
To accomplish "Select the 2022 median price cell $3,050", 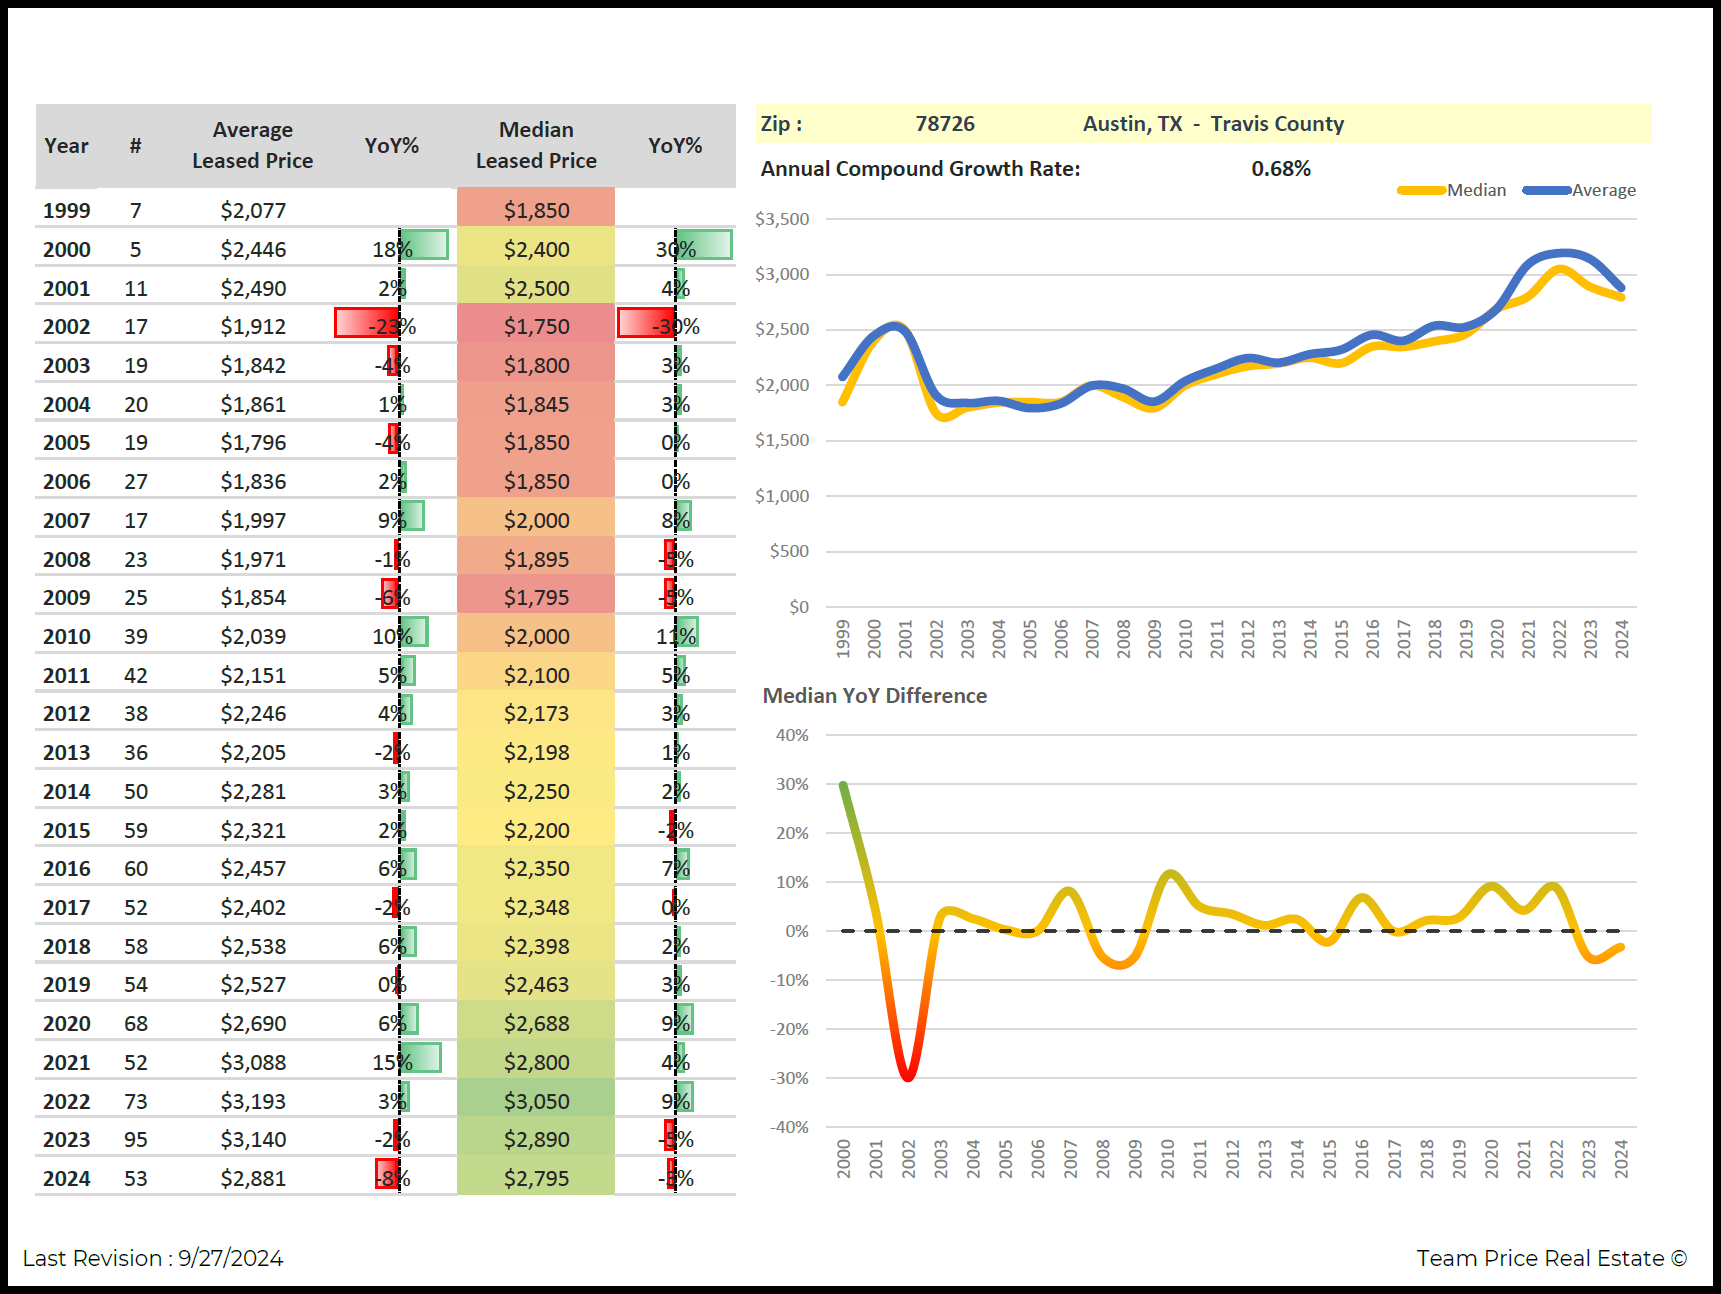I will [x=536, y=1101].
